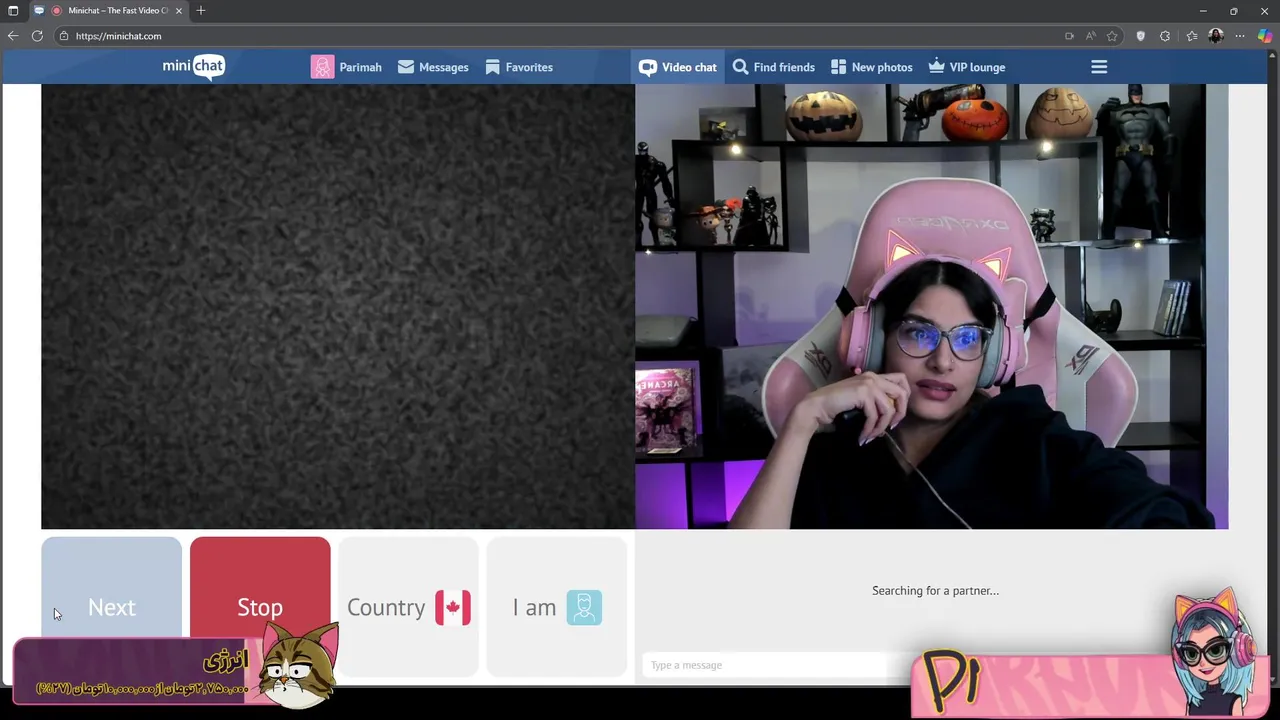The height and width of the screenshot is (720, 1280).
Task: Open the Favorites bookmark link
Action: tap(519, 67)
